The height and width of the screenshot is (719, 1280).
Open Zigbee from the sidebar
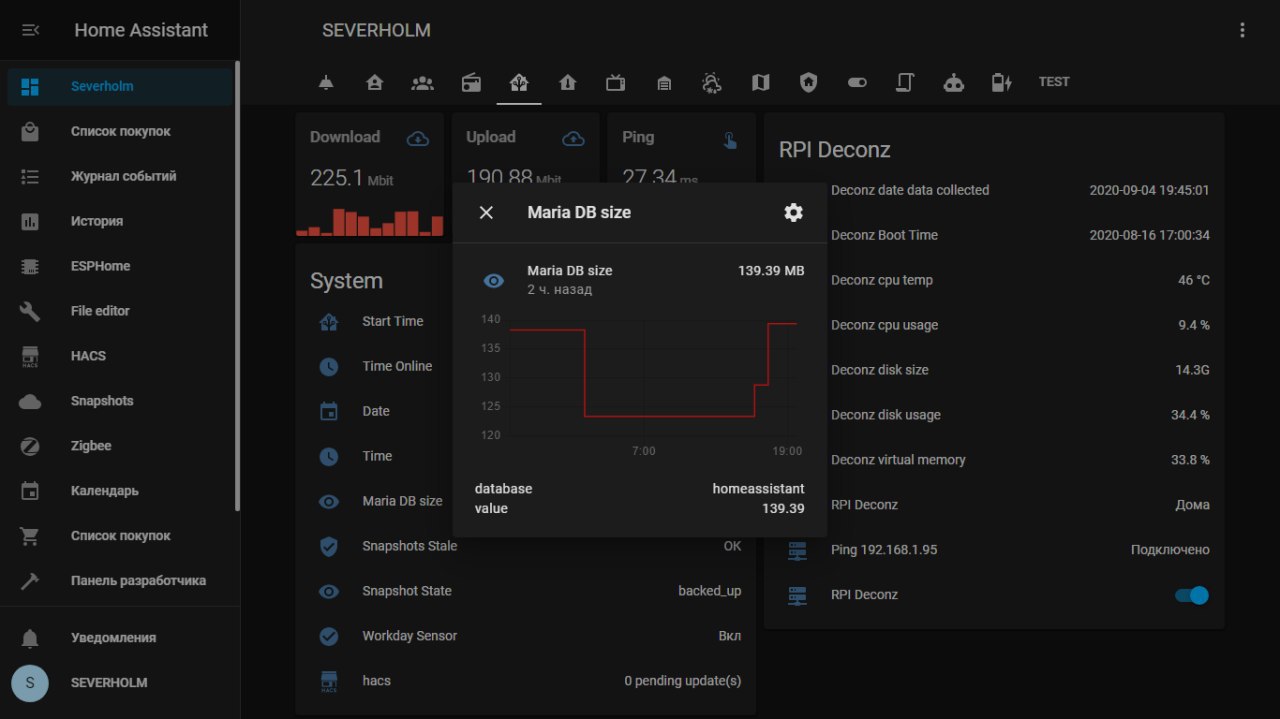[x=120, y=446]
